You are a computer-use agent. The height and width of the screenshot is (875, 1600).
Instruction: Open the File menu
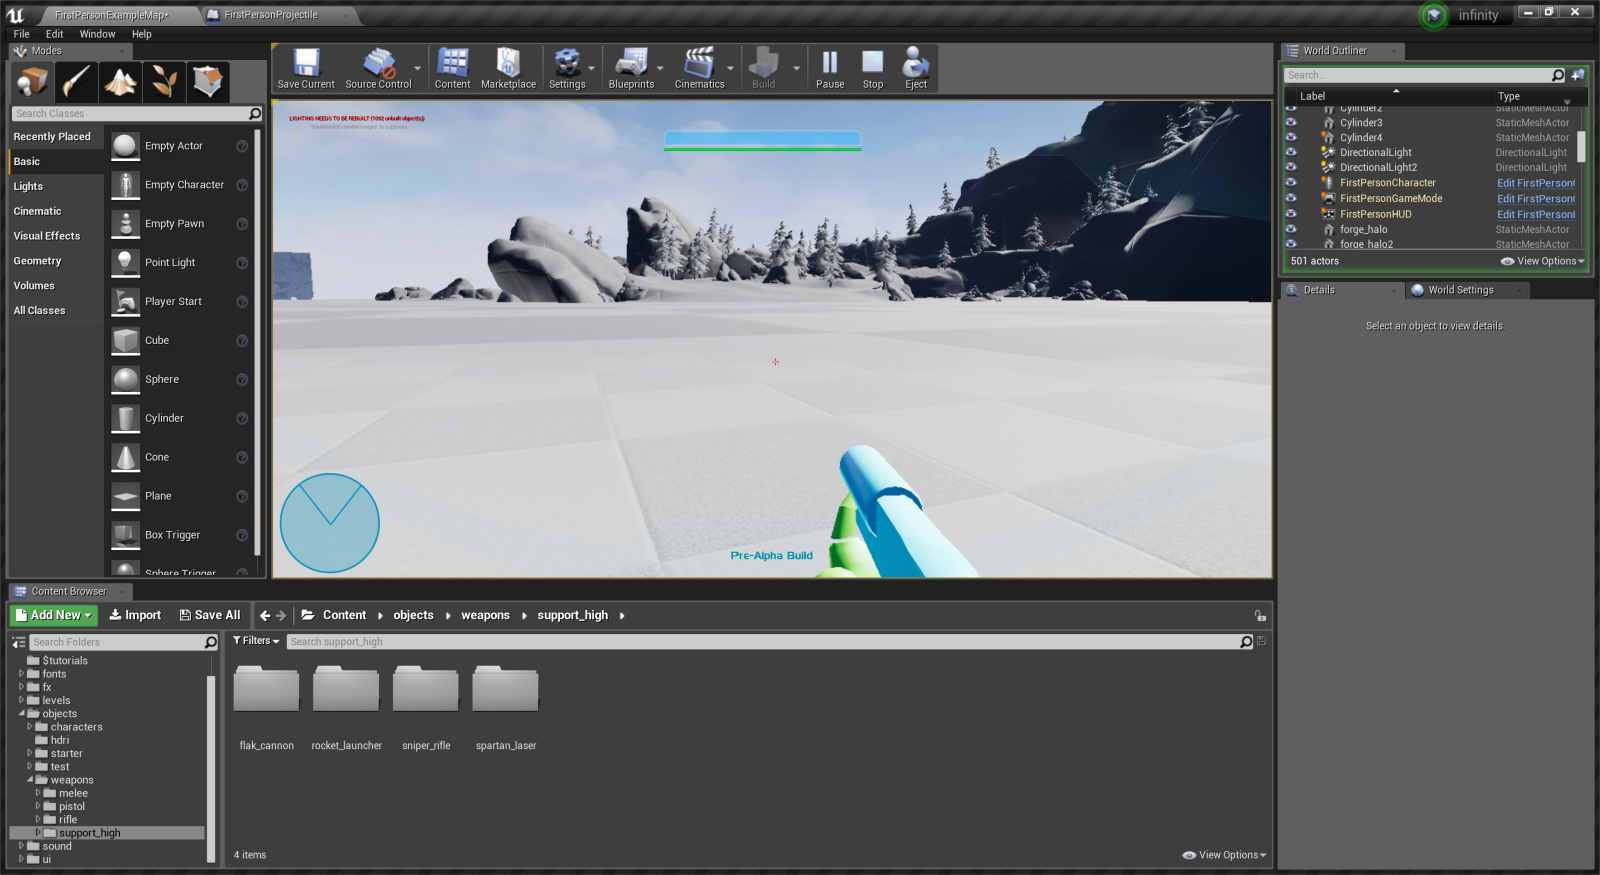click(22, 34)
